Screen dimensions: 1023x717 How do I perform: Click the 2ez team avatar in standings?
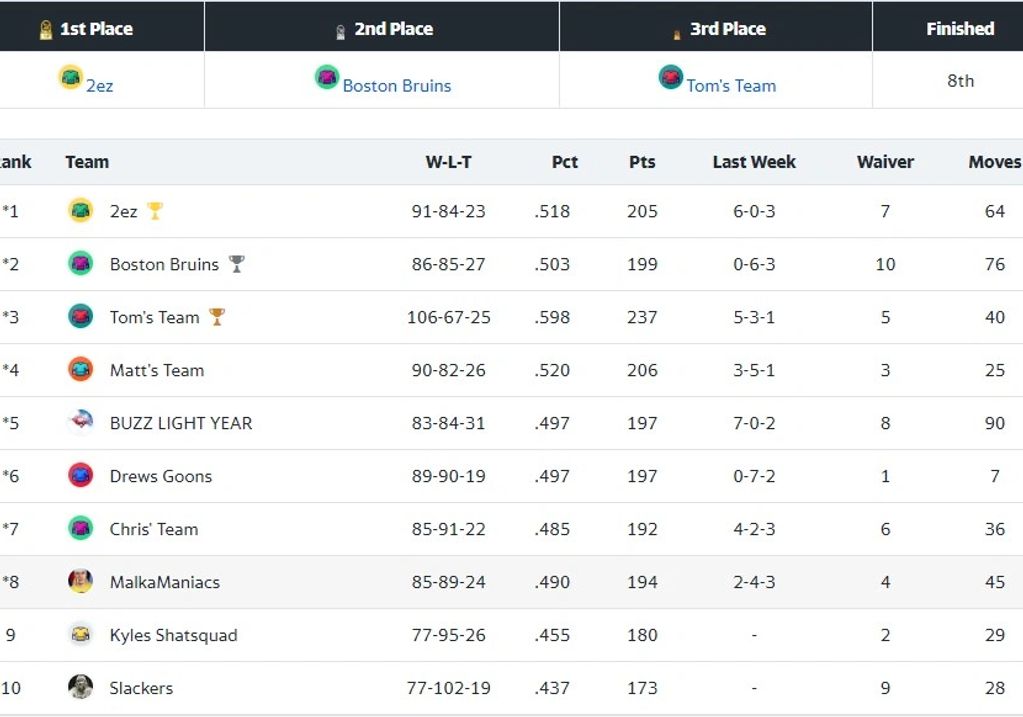80,211
